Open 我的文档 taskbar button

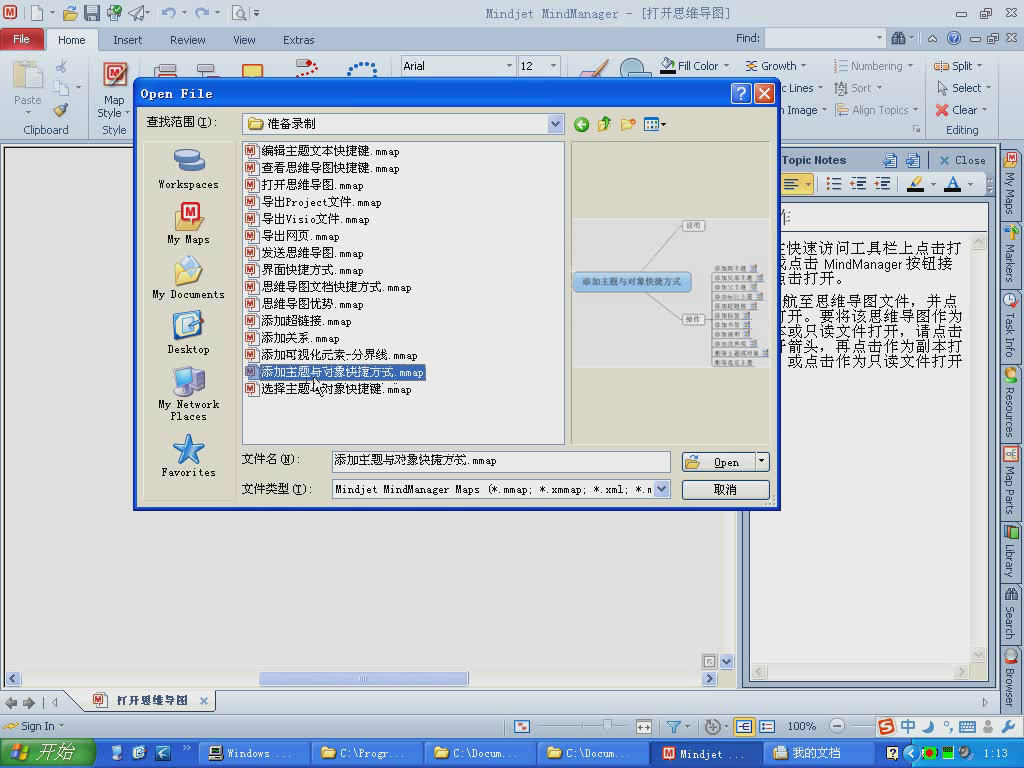pos(818,753)
